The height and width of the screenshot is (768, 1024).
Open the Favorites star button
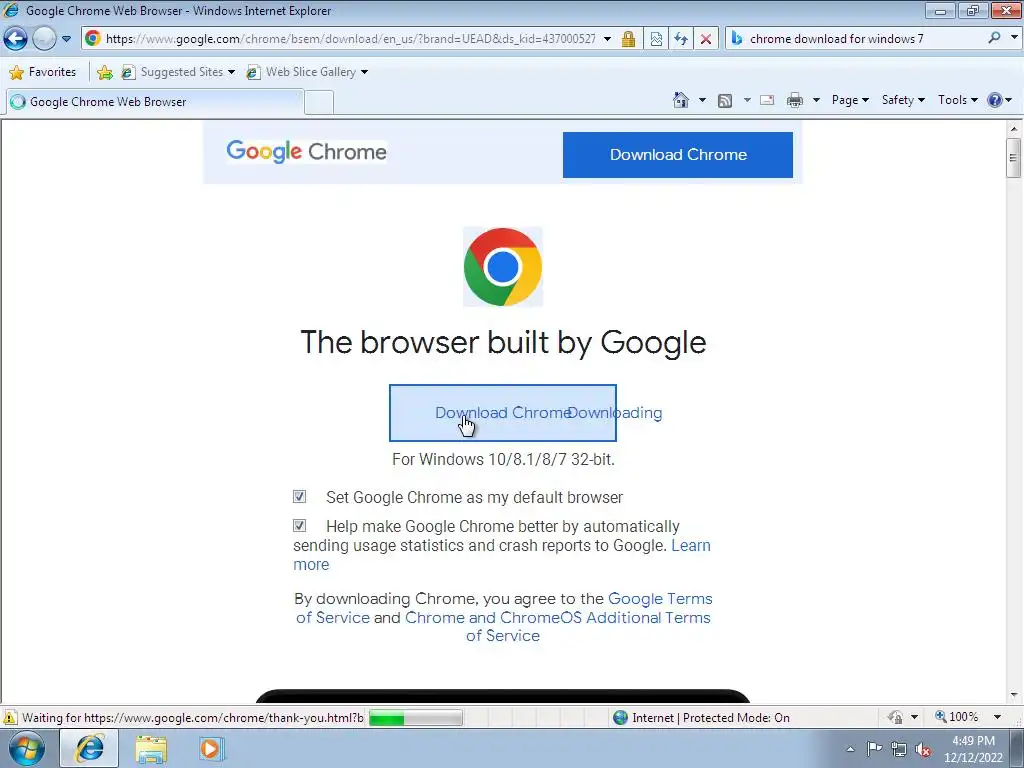point(43,72)
